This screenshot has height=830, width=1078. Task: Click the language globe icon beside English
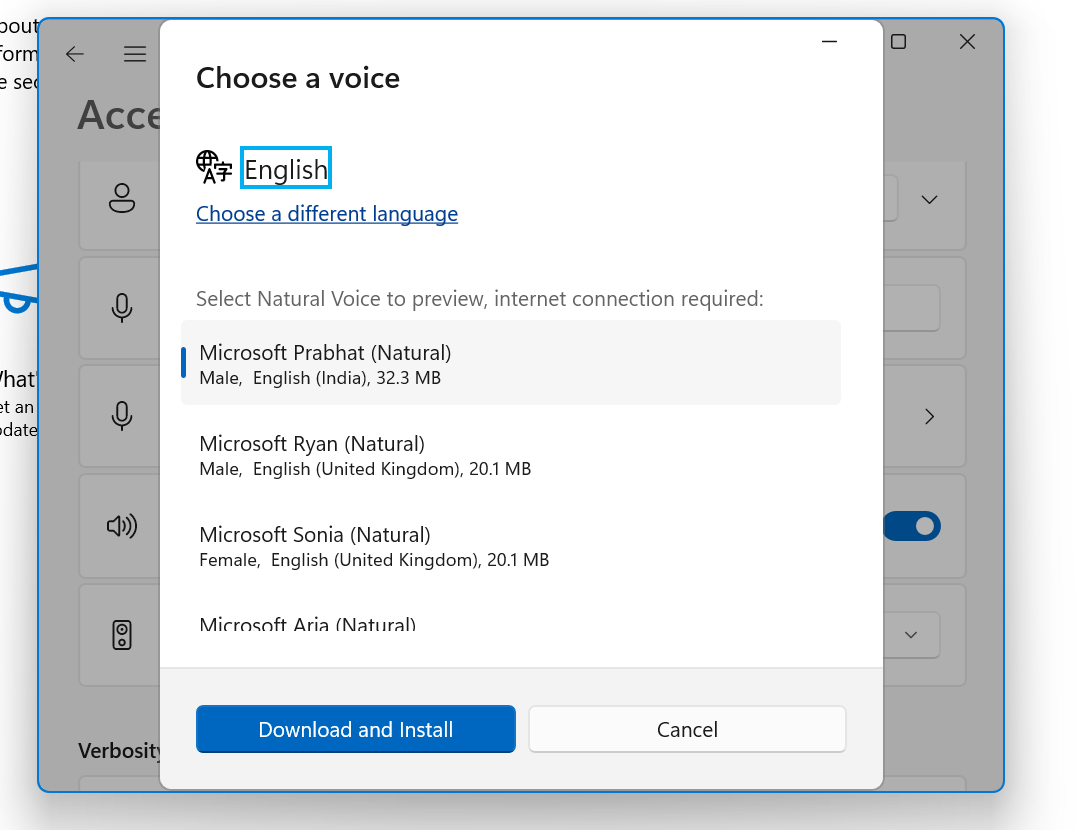(x=214, y=168)
